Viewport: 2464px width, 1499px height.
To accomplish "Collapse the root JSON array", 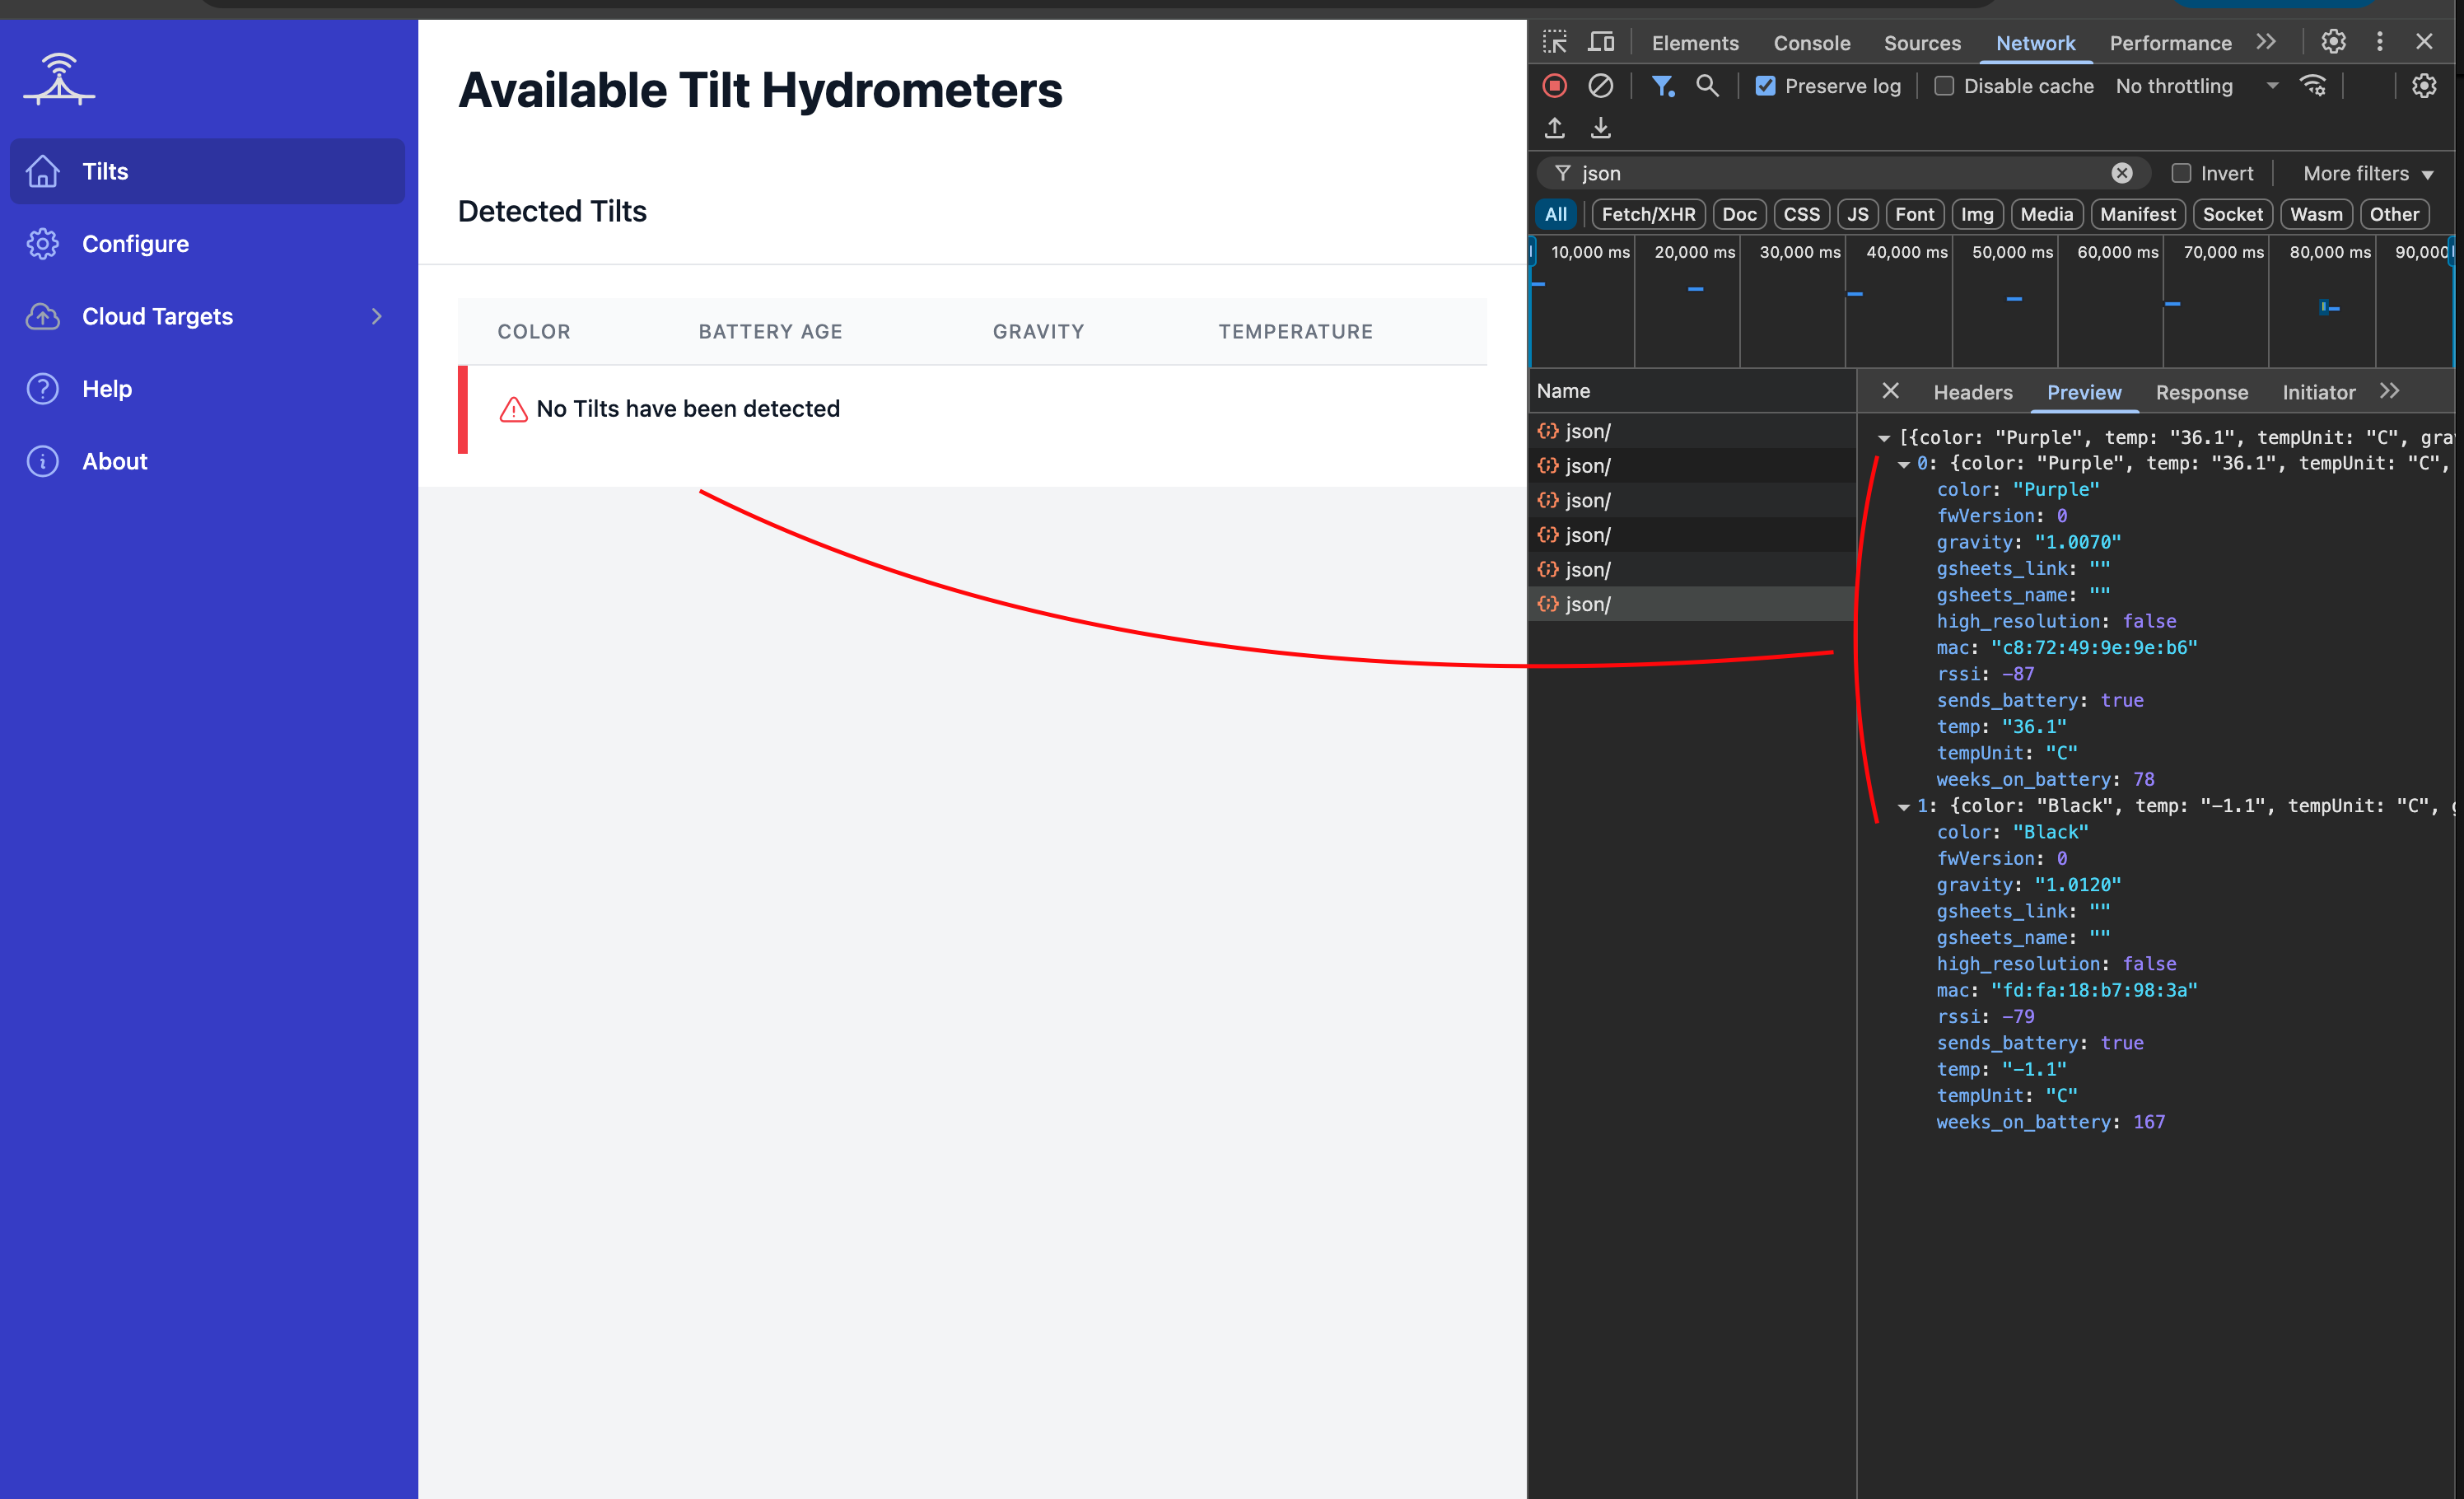I will (1883, 438).
